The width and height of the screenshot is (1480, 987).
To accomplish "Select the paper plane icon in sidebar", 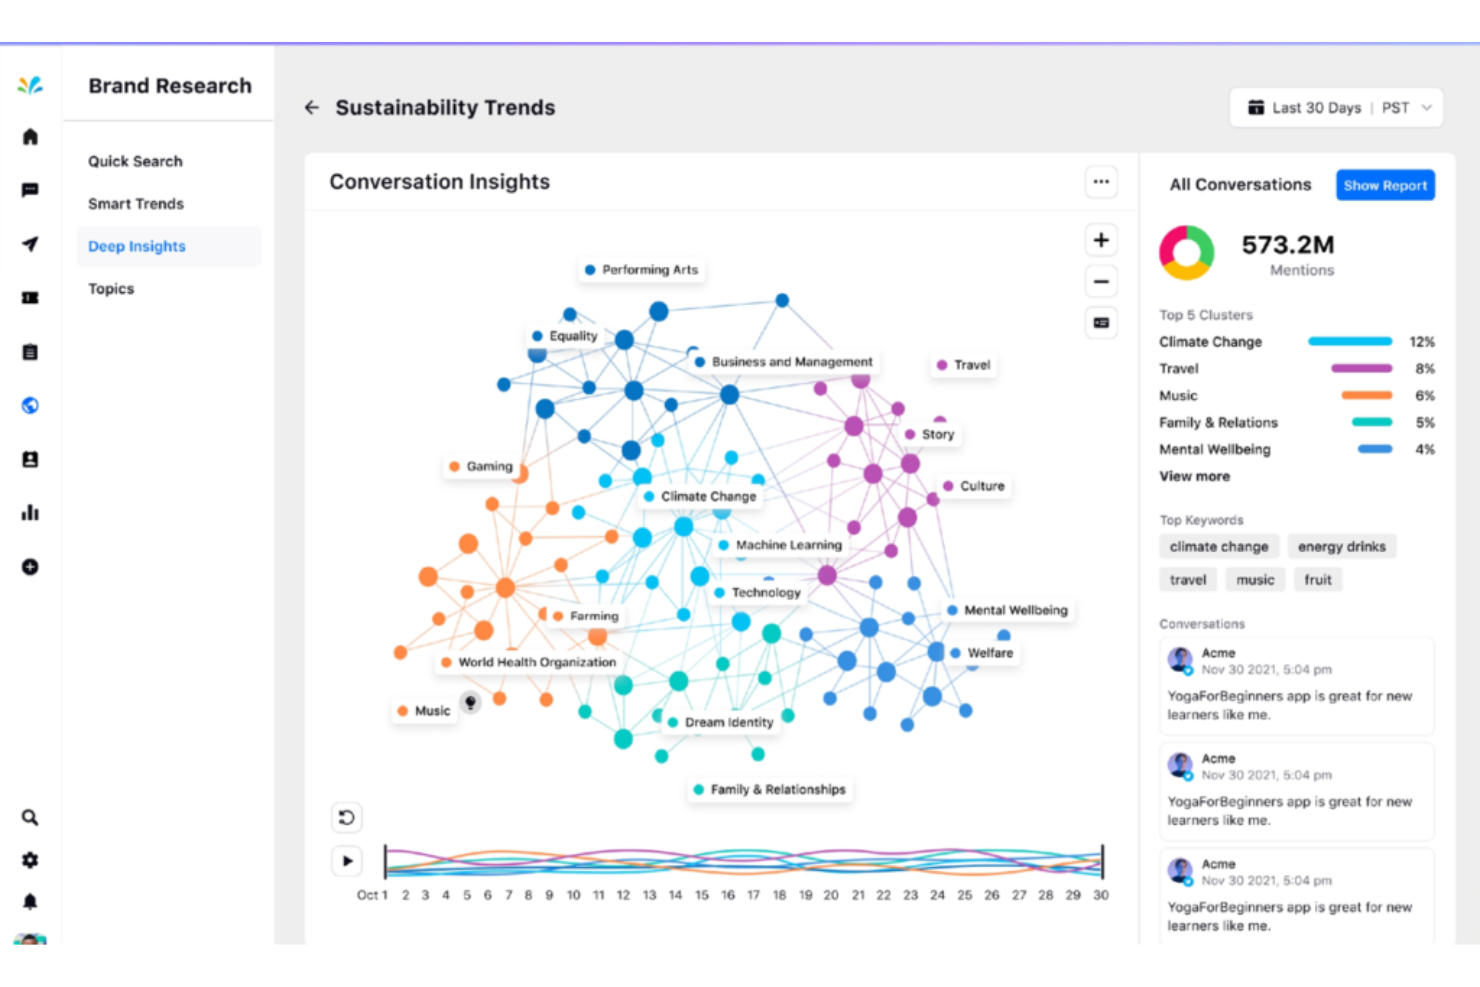I will coord(30,244).
